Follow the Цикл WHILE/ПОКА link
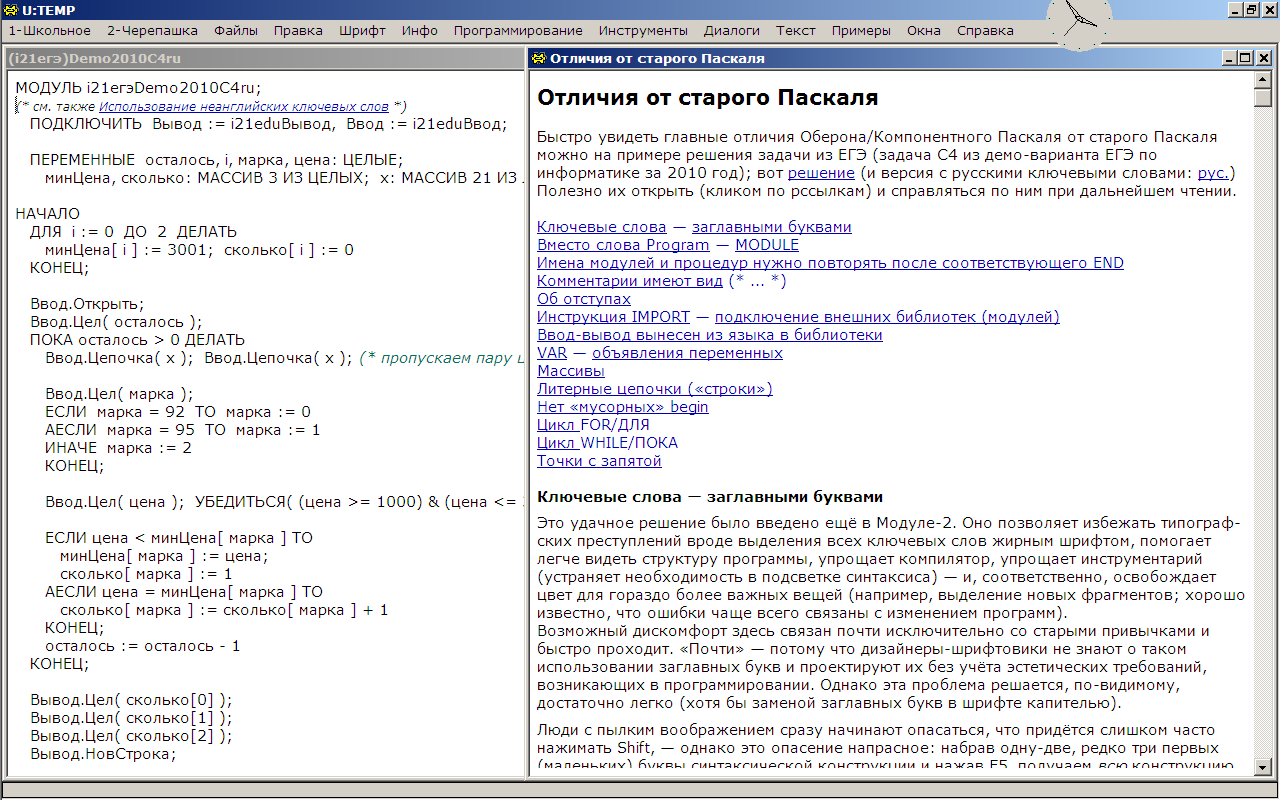The width and height of the screenshot is (1280, 800). pos(607,443)
